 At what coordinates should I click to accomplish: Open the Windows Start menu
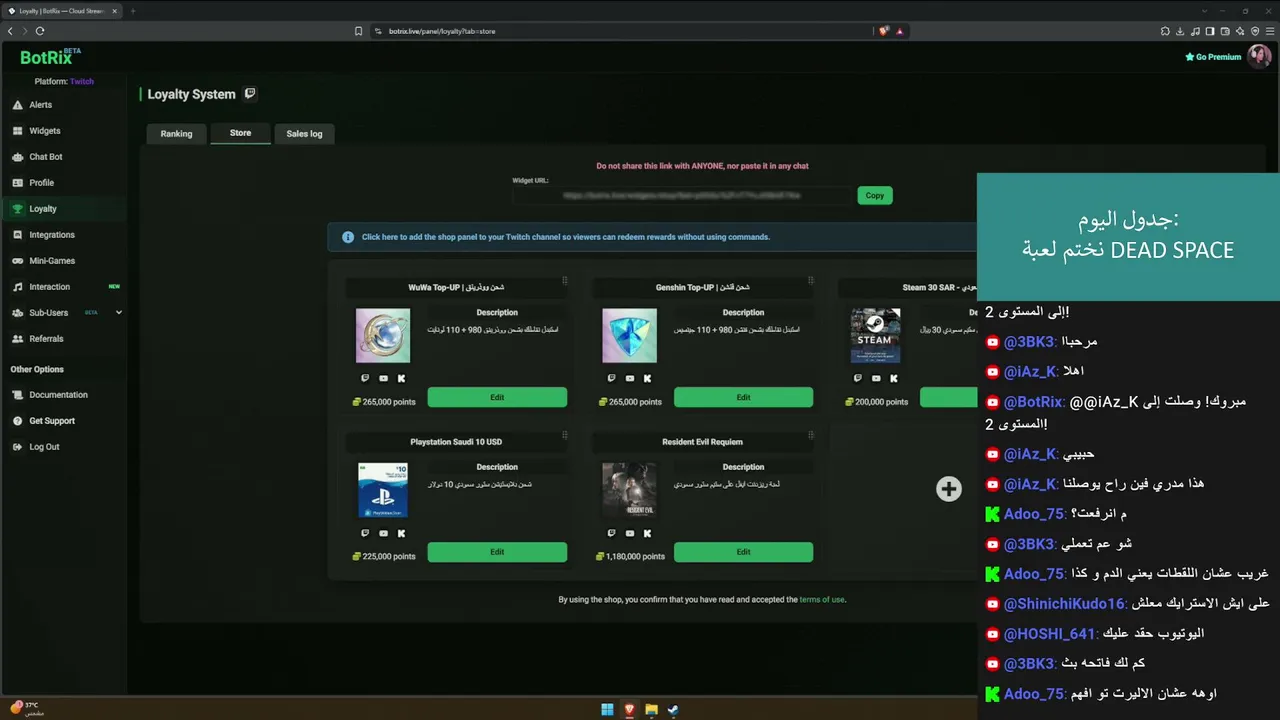[x=607, y=710]
